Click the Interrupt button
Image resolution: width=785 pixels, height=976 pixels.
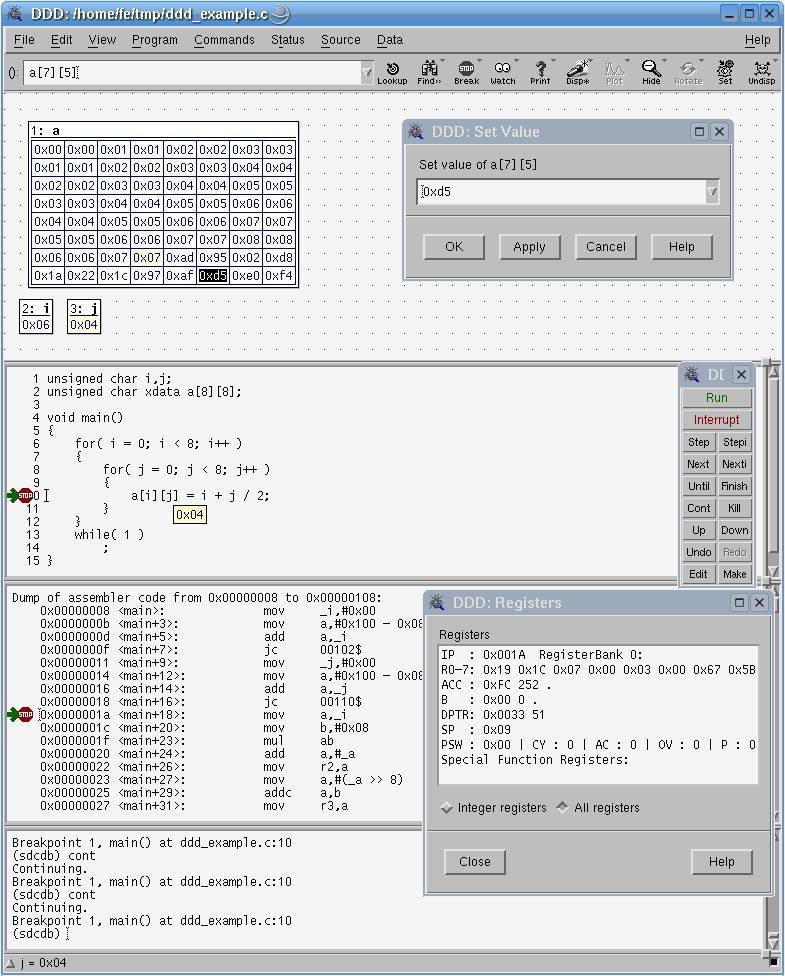[x=717, y=420]
